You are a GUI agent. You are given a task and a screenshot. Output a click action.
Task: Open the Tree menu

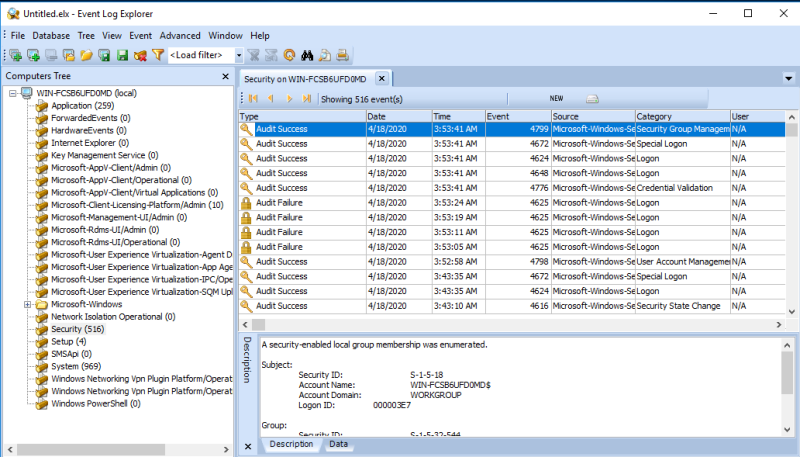pos(86,36)
